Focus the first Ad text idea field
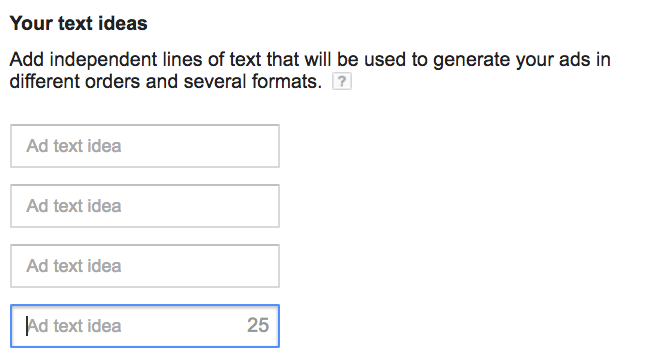The height and width of the screenshot is (362, 668). tap(145, 146)
